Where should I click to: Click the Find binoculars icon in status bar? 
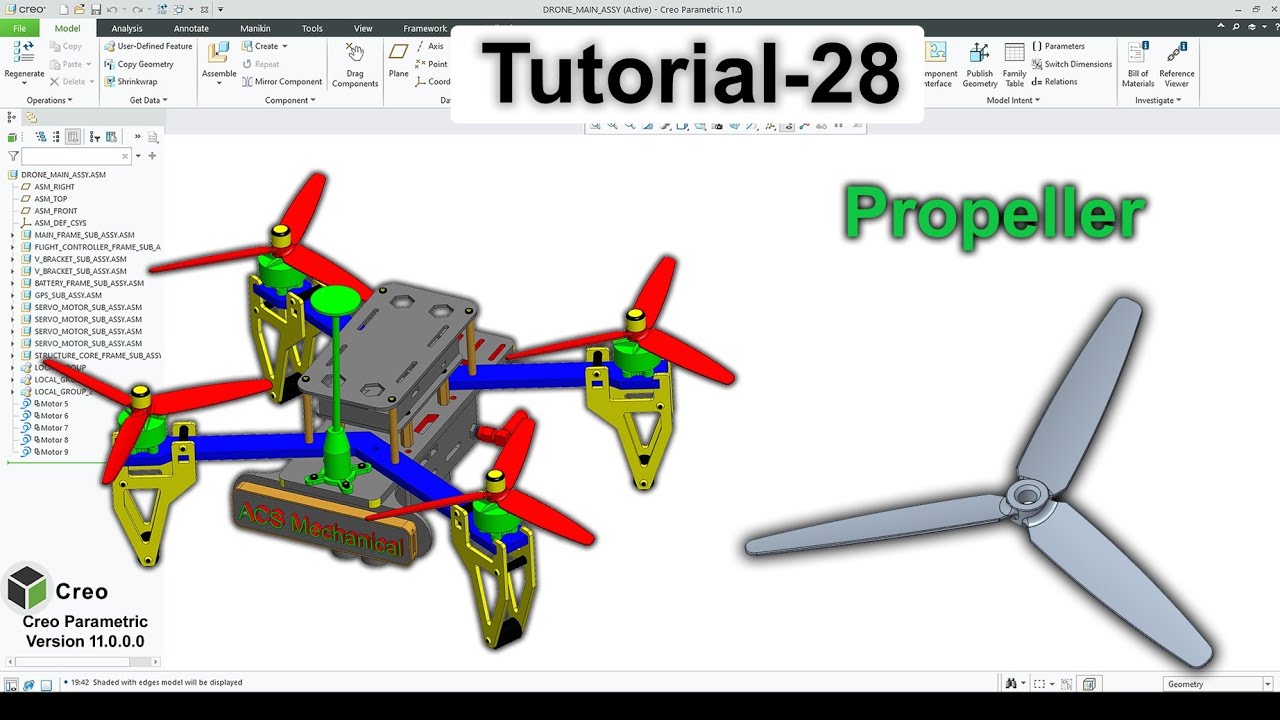point(1011,684)
